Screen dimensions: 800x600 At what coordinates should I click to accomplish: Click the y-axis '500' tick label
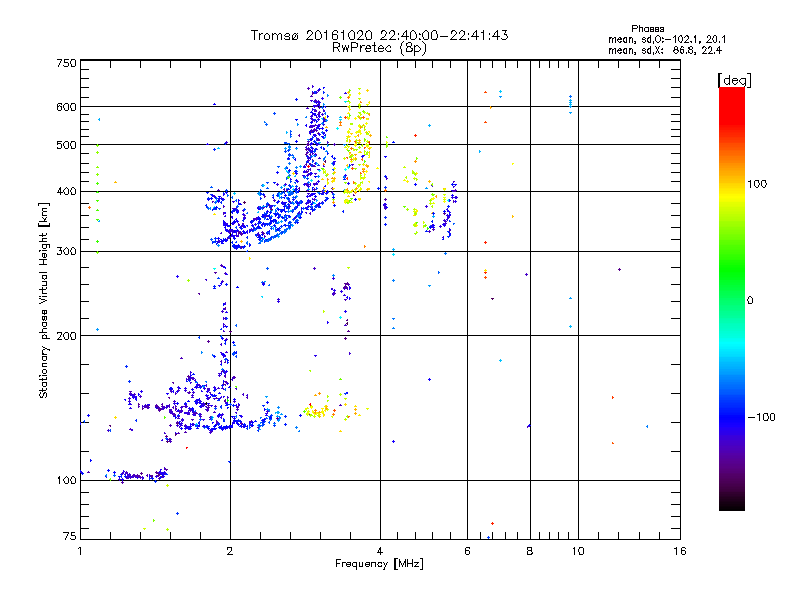point(66,145)
